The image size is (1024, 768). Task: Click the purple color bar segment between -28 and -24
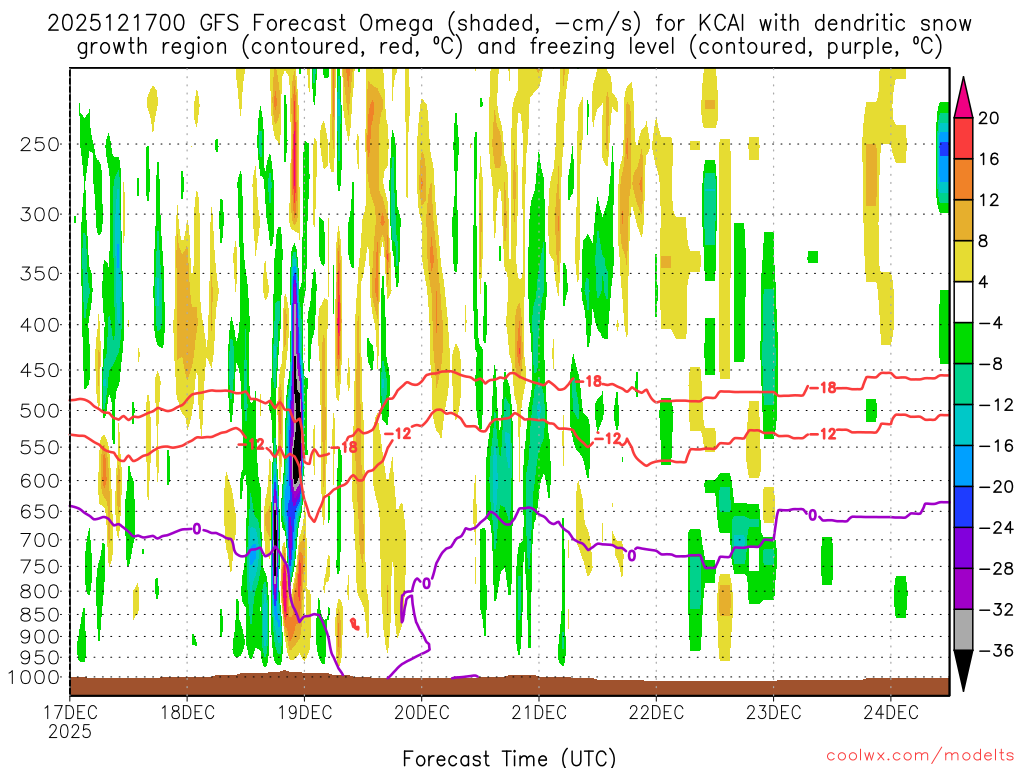point(963,548)
